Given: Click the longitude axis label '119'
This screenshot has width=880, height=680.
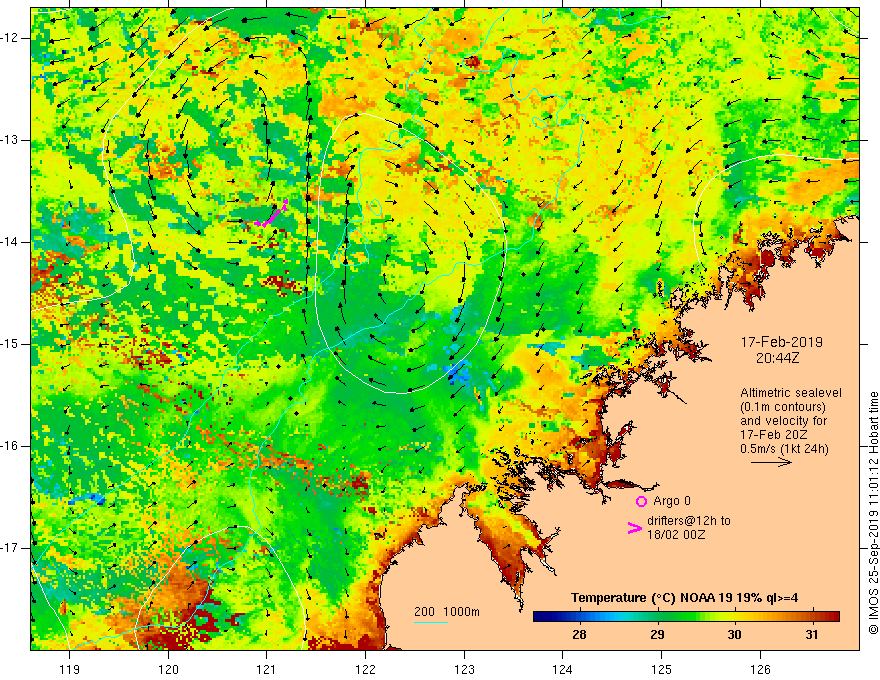Looking at the screenshot, I should pyautogui.click(x=70, y=669).
